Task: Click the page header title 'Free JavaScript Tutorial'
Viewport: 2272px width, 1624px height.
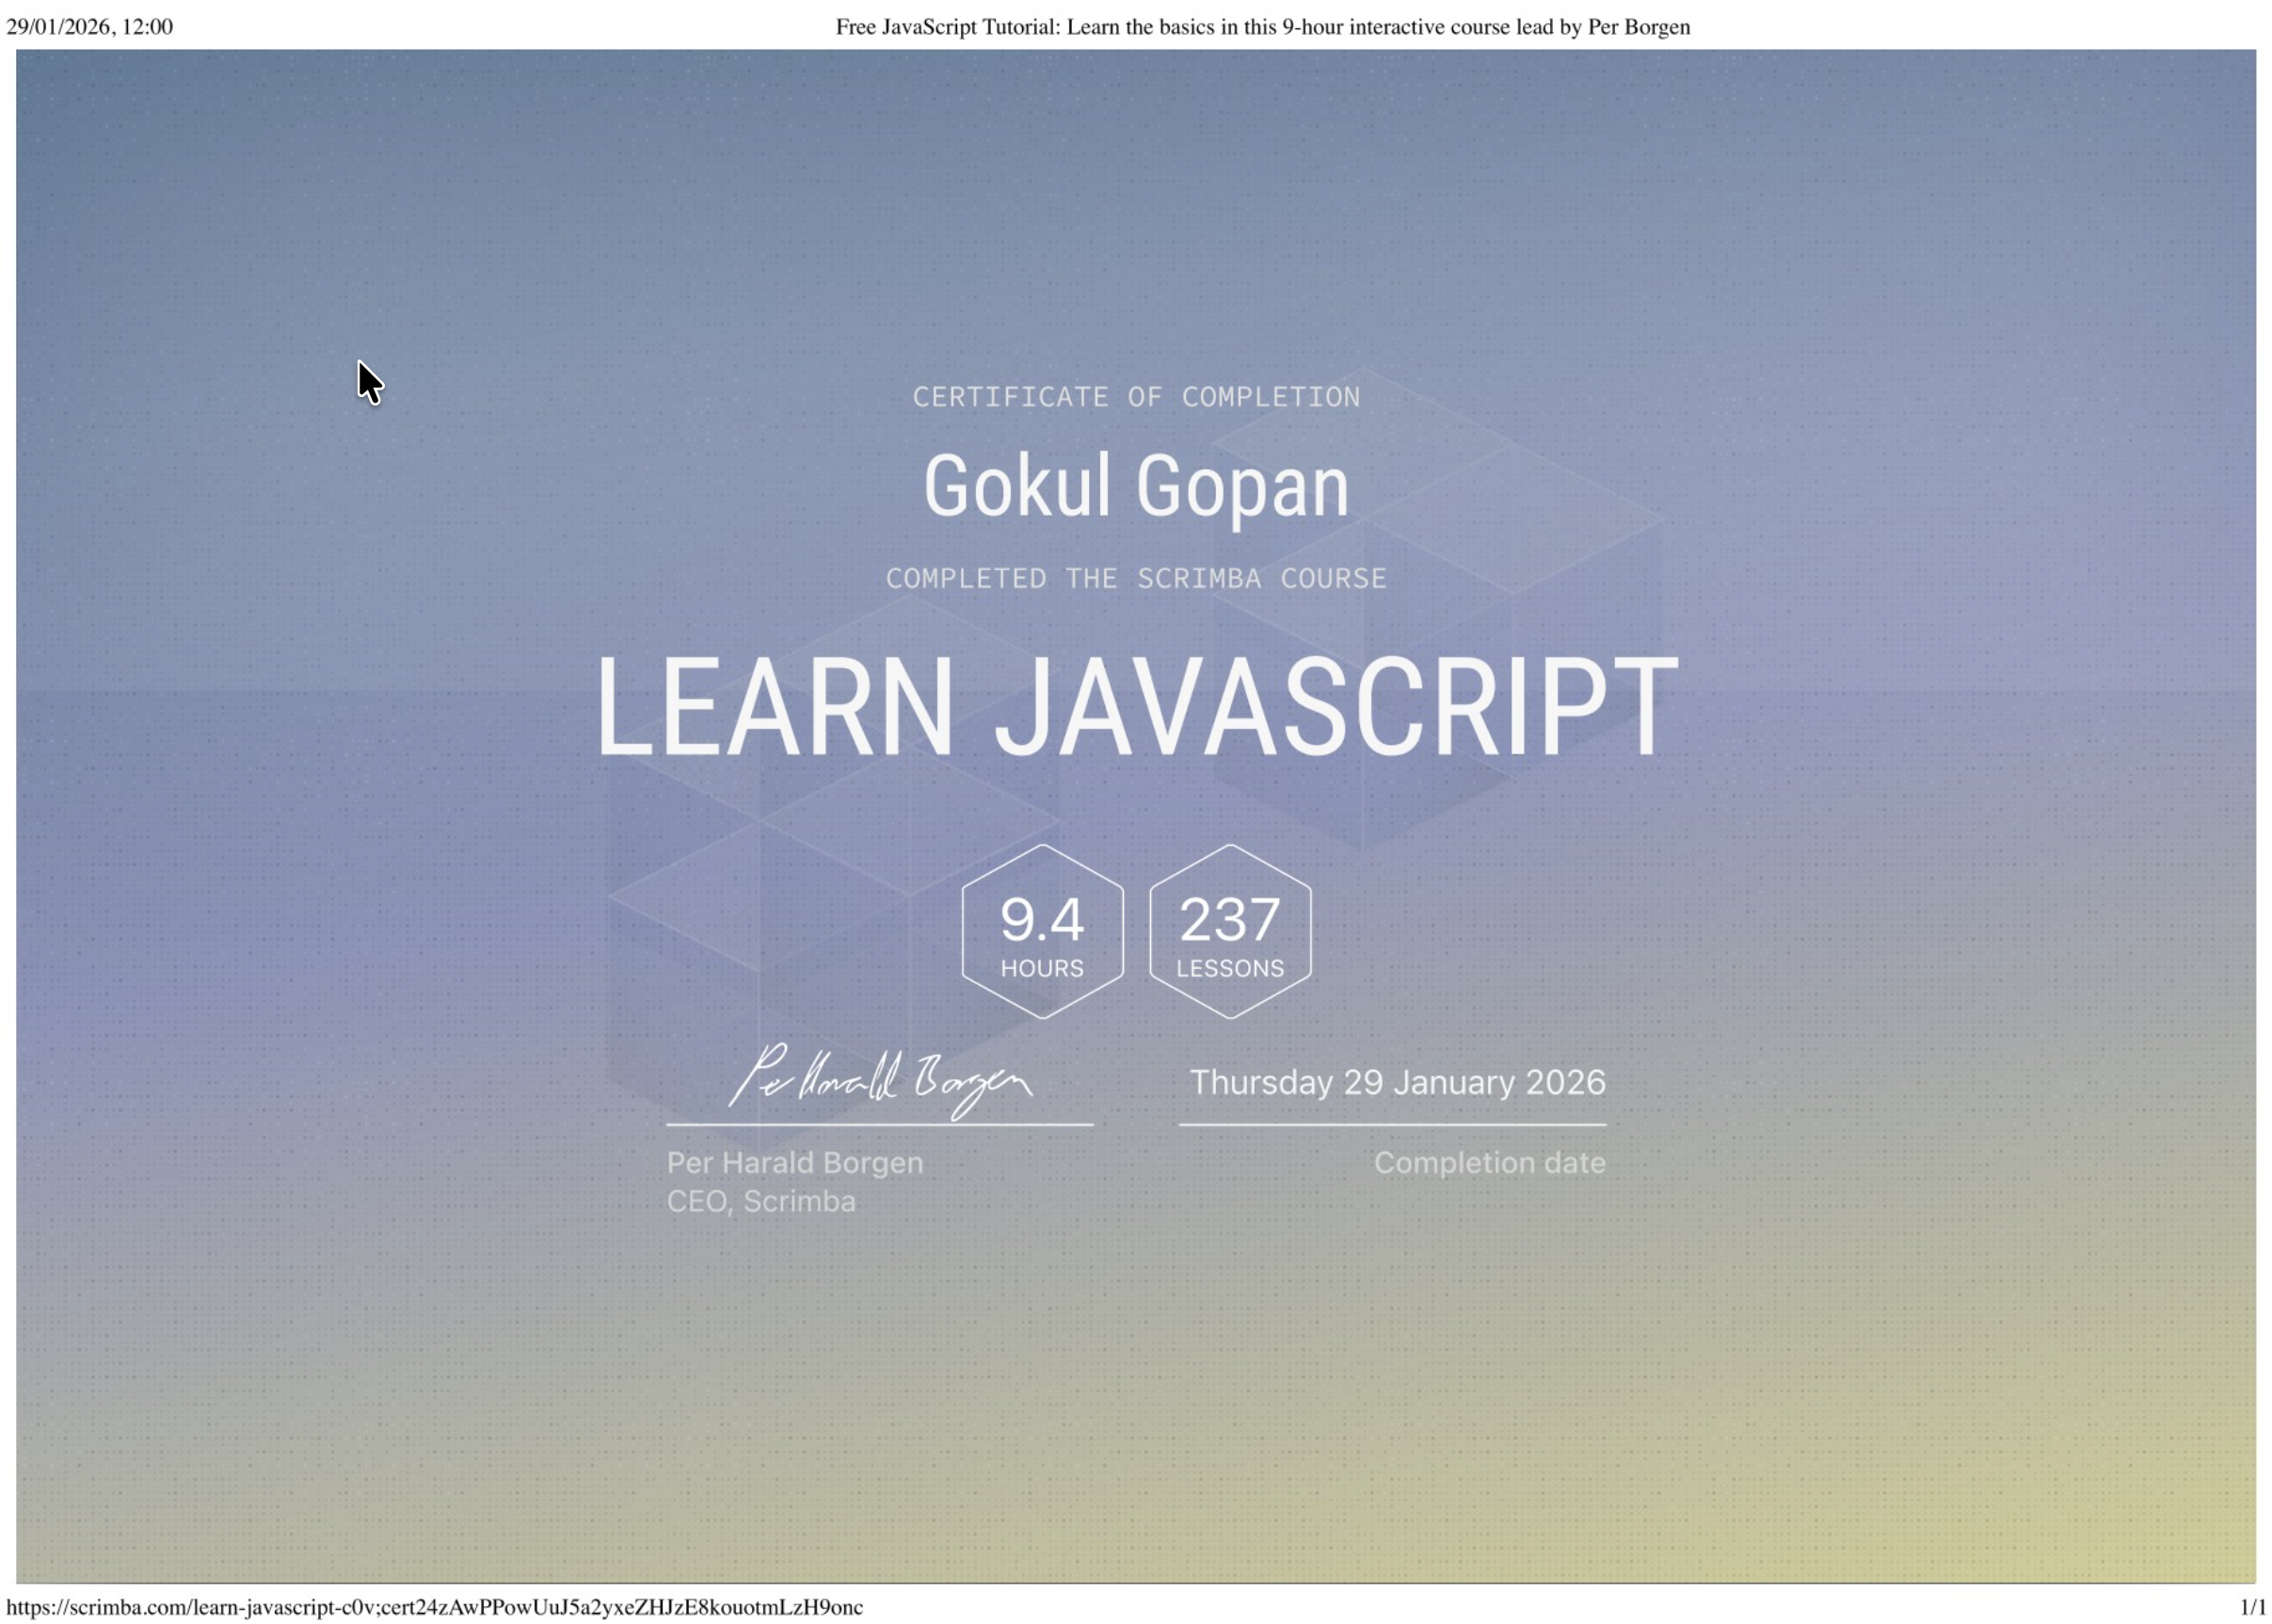Action: 1263,27
